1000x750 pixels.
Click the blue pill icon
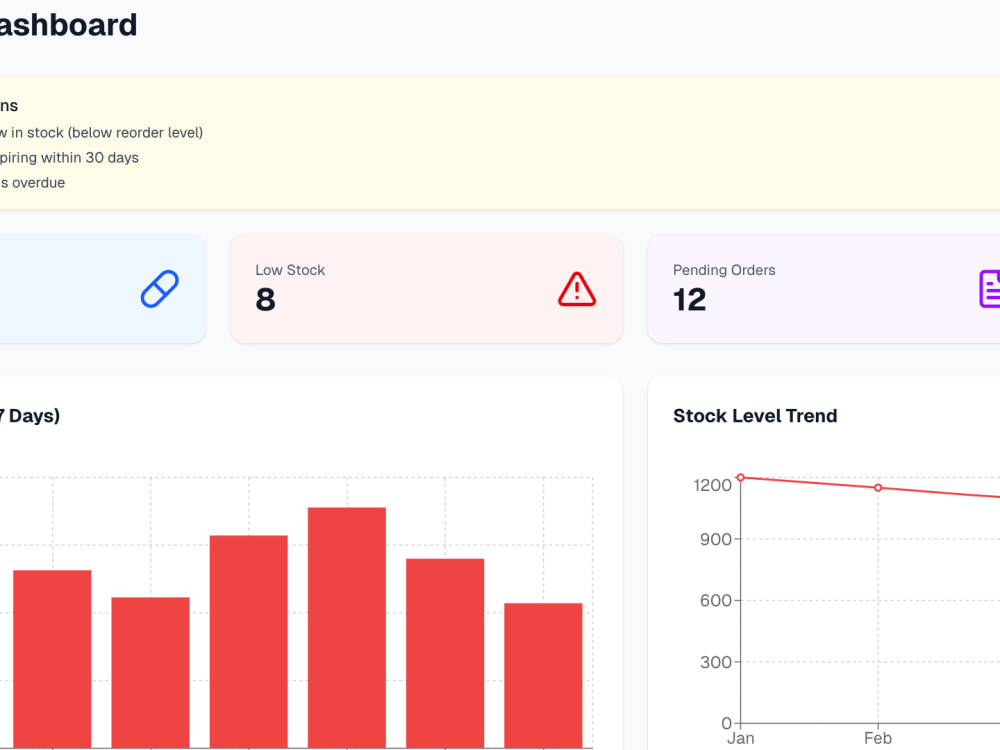(159, 289)
